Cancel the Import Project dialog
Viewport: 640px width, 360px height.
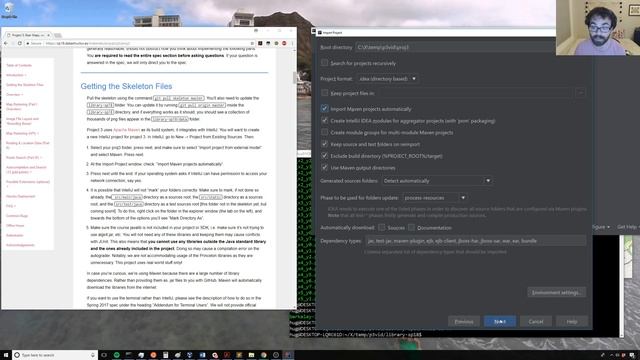point(536,322)
